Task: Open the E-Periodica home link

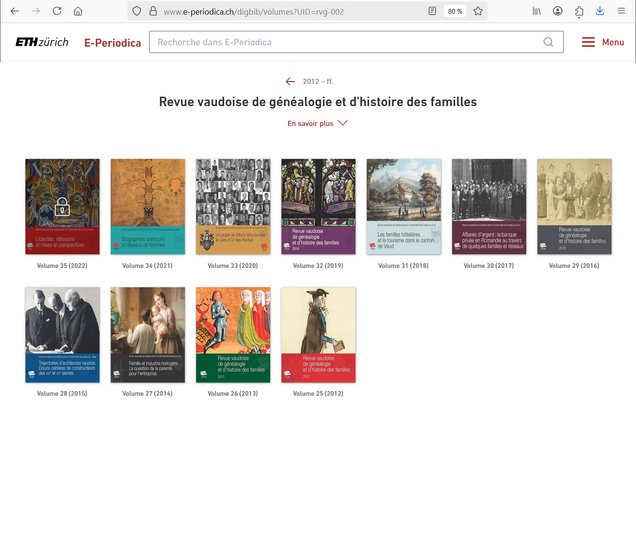Action: click(x=113, y=43)
